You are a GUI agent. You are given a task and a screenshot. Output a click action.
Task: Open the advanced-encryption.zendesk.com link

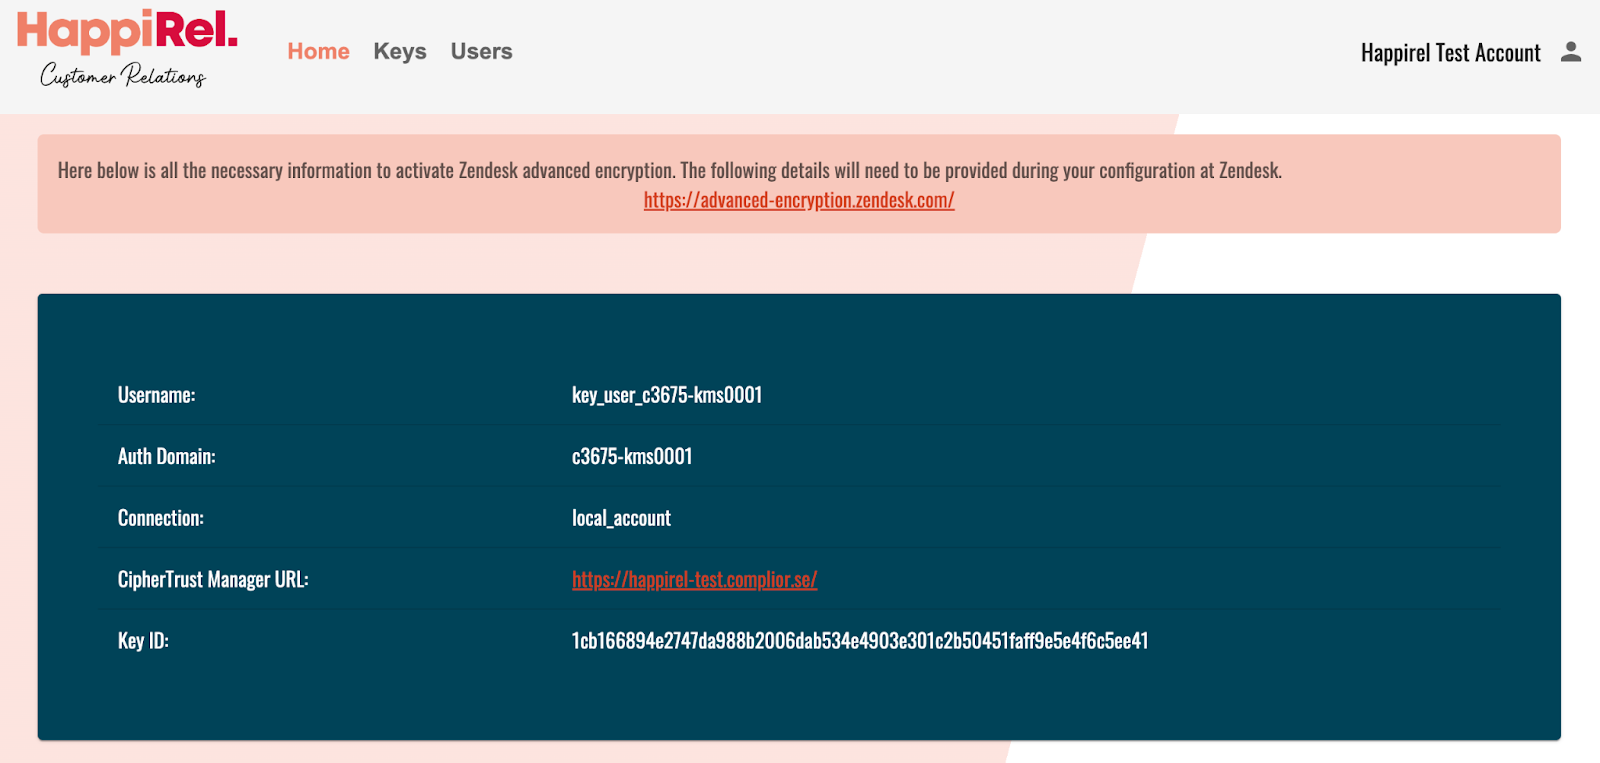[x=799, y=200]
